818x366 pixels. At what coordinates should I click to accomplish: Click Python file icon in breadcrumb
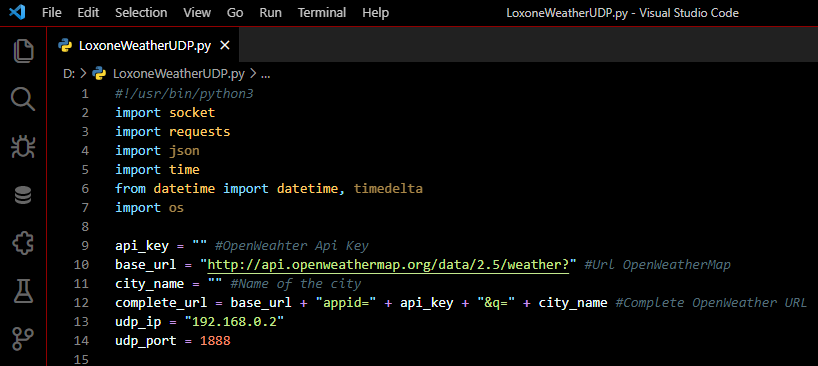99,74
